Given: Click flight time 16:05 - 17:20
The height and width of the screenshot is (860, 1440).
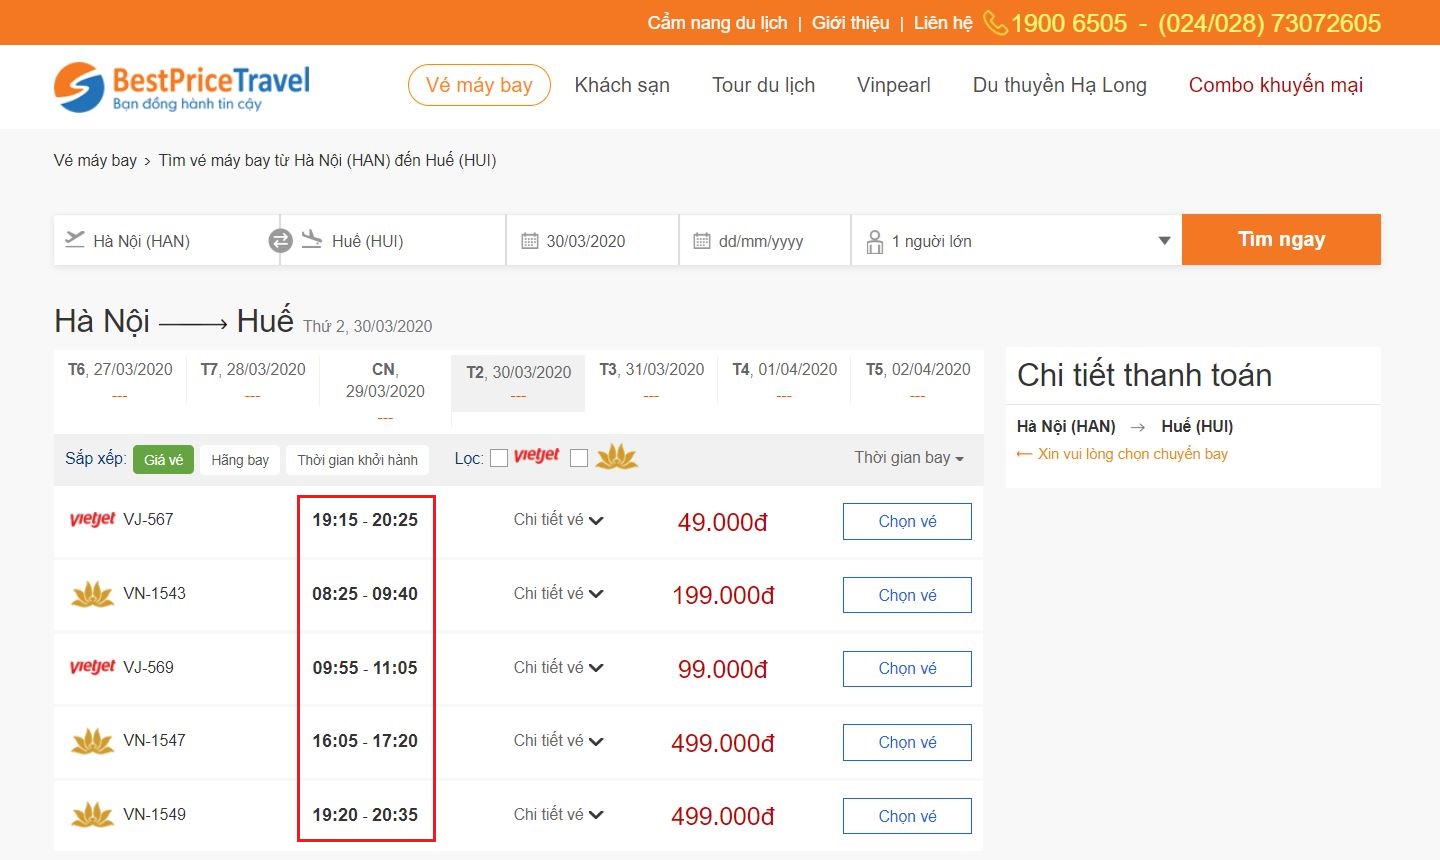Looking at the screenshot, I should (365, 741).
